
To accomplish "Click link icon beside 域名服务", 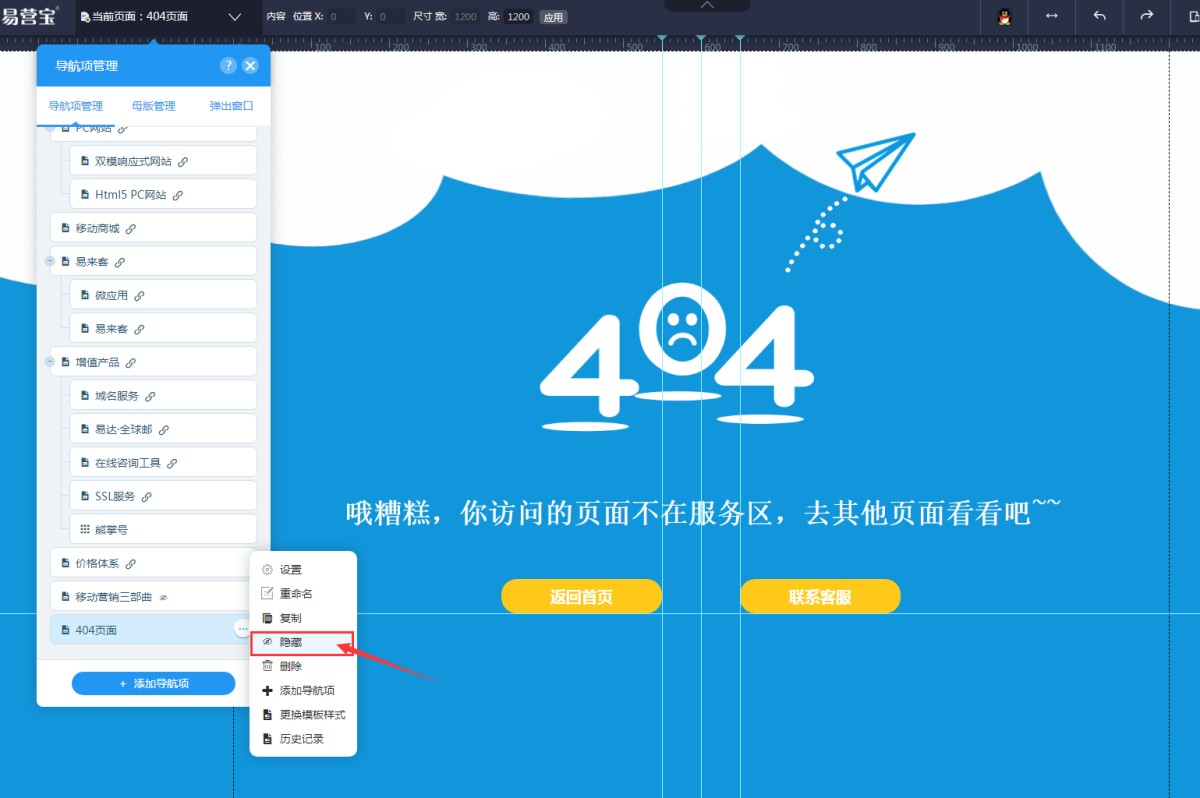I will point(150,396).
